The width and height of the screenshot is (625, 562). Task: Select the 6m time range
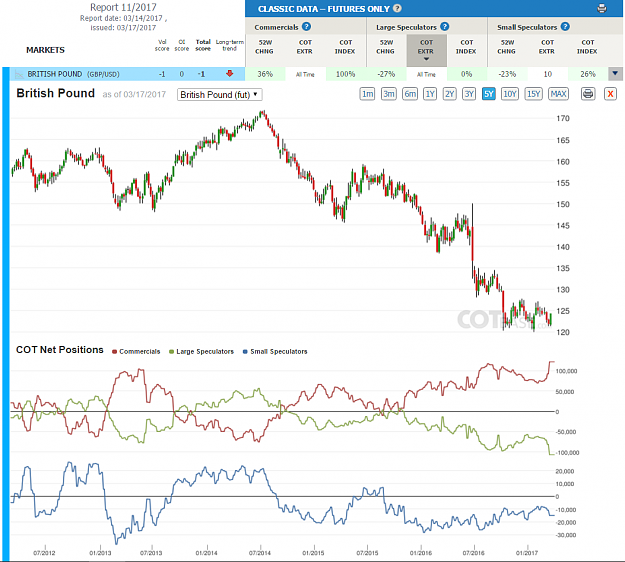click(410, 94)
